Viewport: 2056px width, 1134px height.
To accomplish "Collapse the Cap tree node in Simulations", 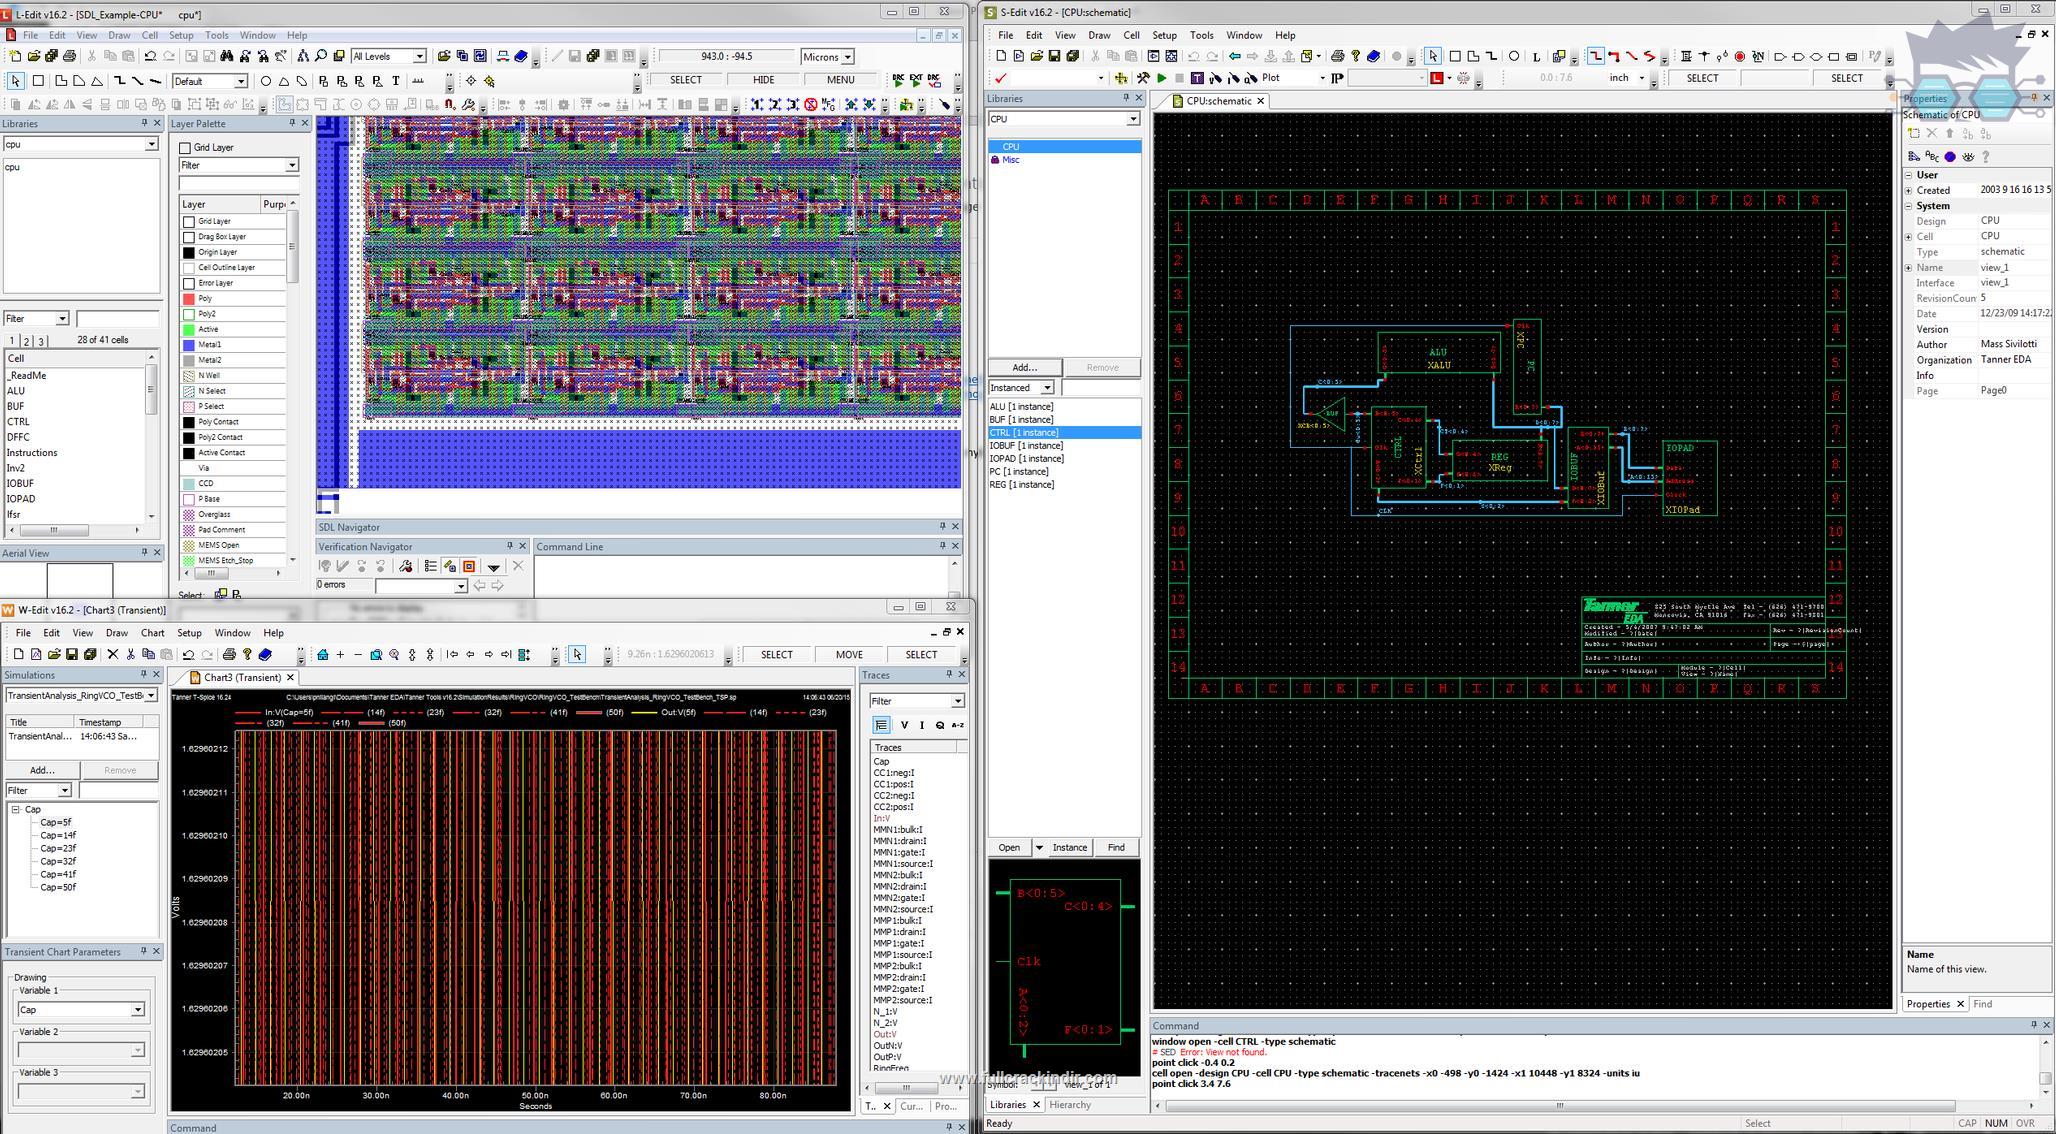I will point(16,810).
